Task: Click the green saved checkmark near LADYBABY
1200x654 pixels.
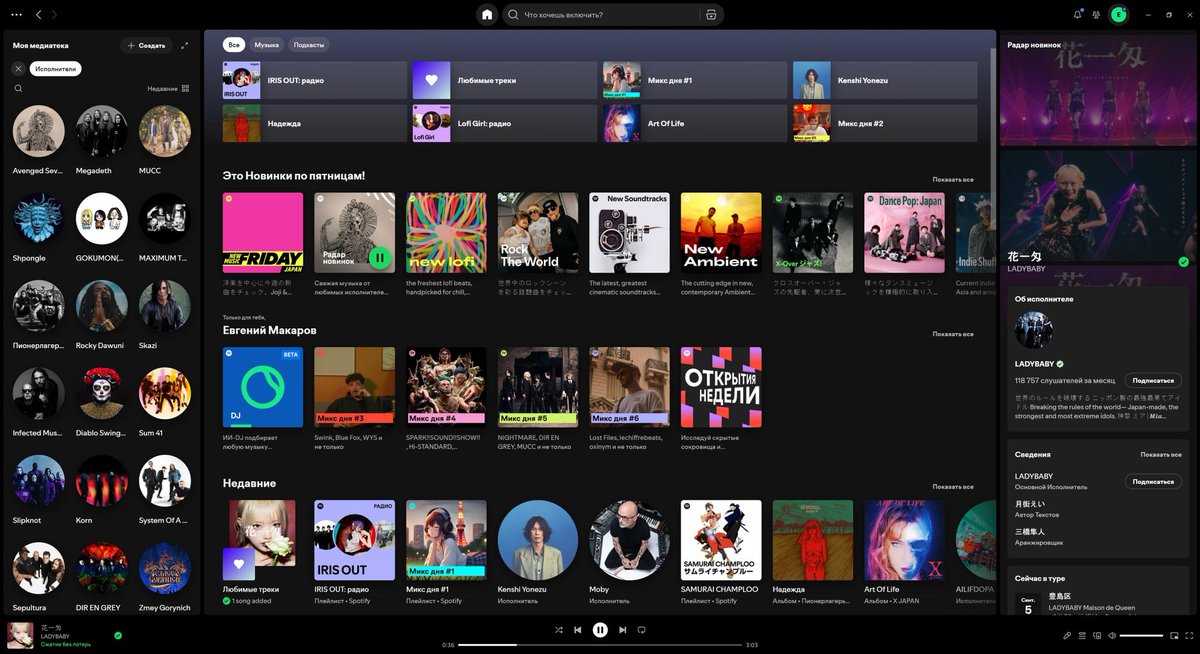Action: click(118, 635)
